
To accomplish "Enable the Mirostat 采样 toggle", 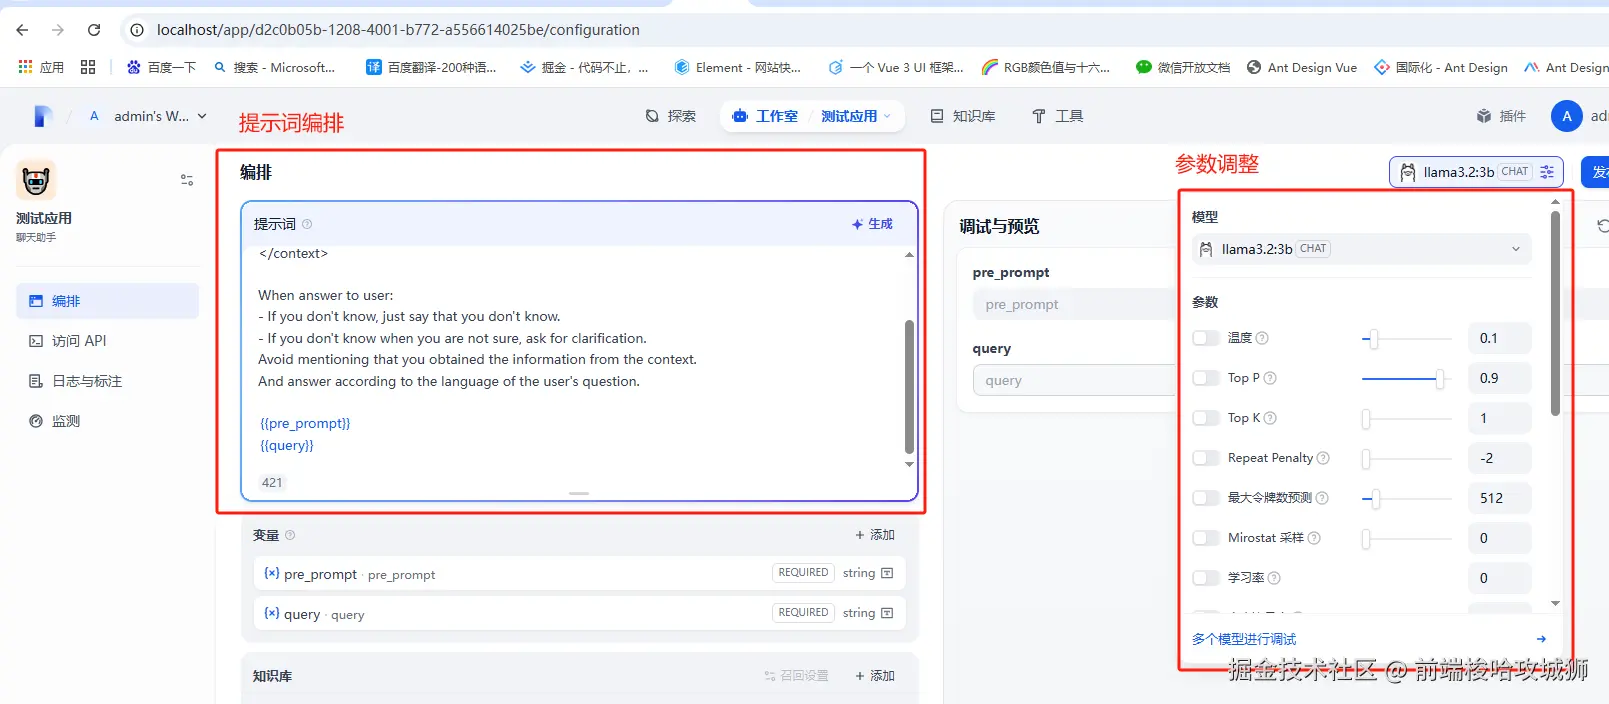I will [x=1206, y=538].
